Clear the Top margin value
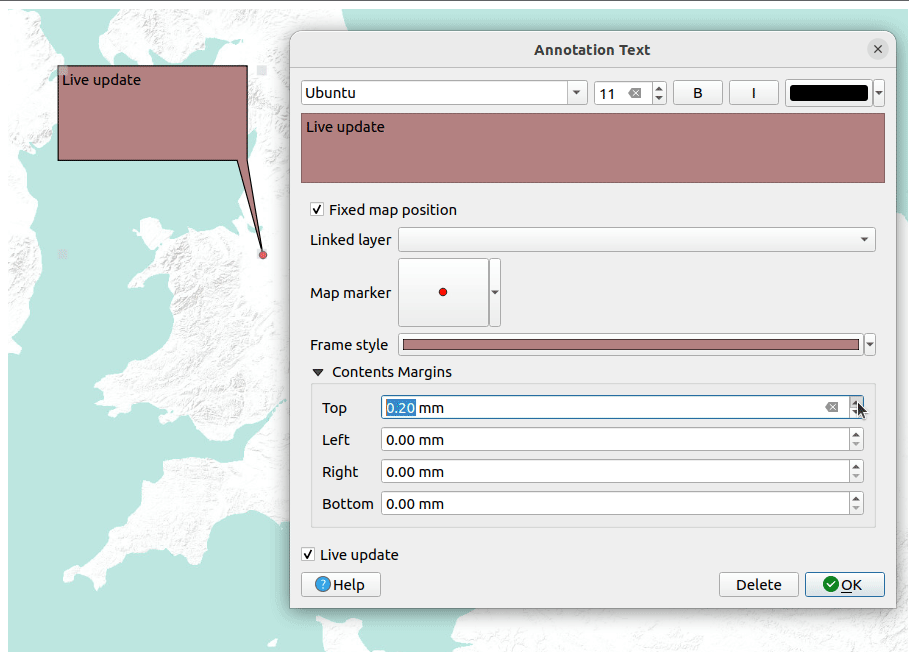Viewport: 909px width, 652px height. coord(831,408)
